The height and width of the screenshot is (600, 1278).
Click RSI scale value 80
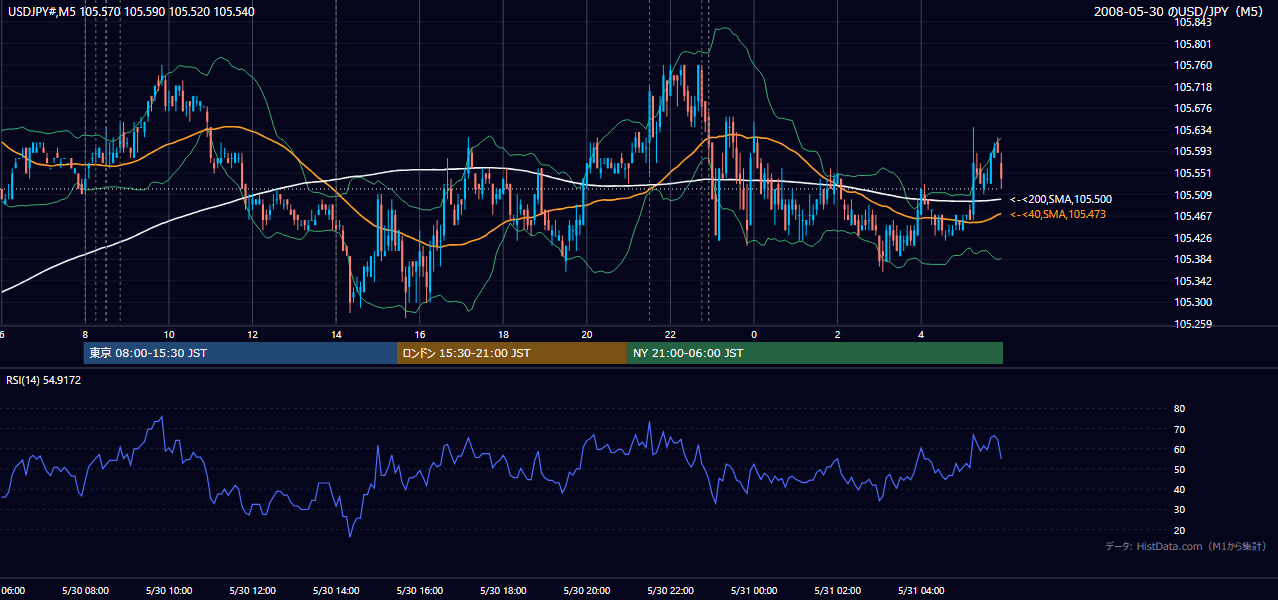click(x=1179, y=409)
